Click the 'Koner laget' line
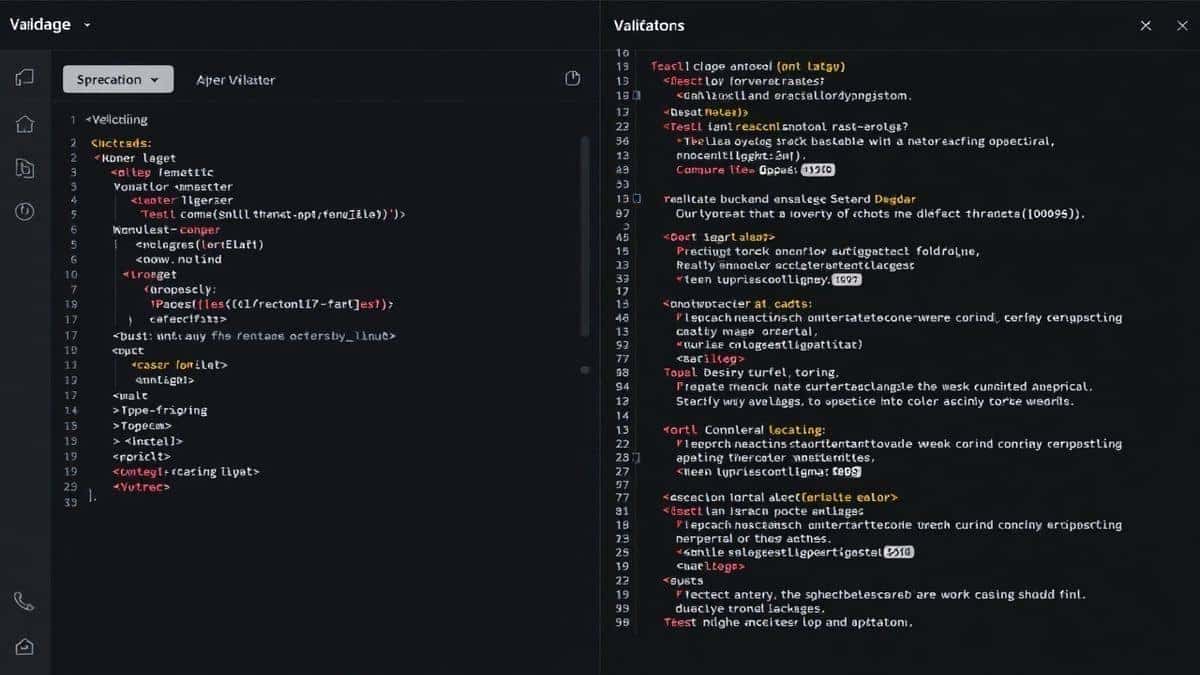This screenshot has width=1200, height=675. 134,158
